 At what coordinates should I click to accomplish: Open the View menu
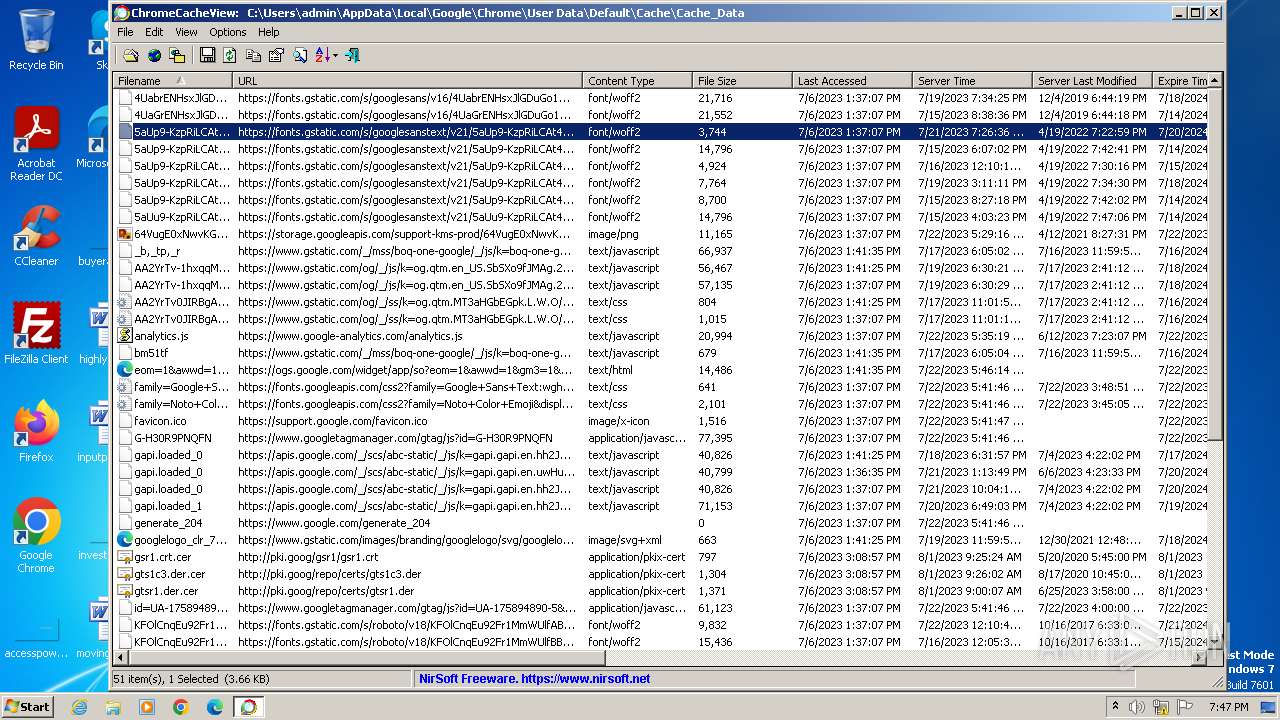tap(186, 32)
